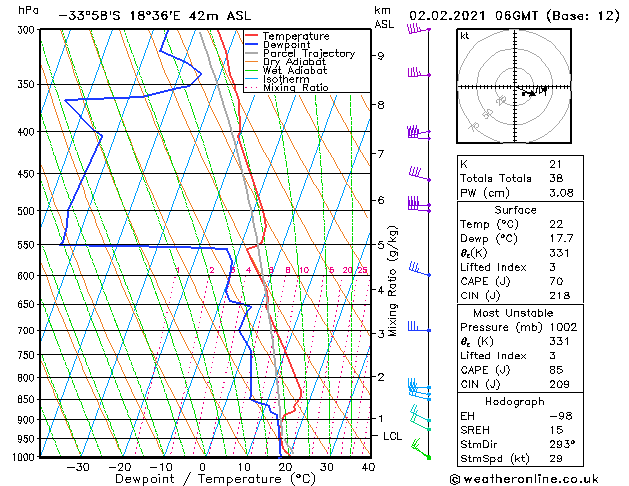Click the 'Isotherm' legend entry
The height and width of the screenshot is (486, 629).
click(x=286, y=79)
